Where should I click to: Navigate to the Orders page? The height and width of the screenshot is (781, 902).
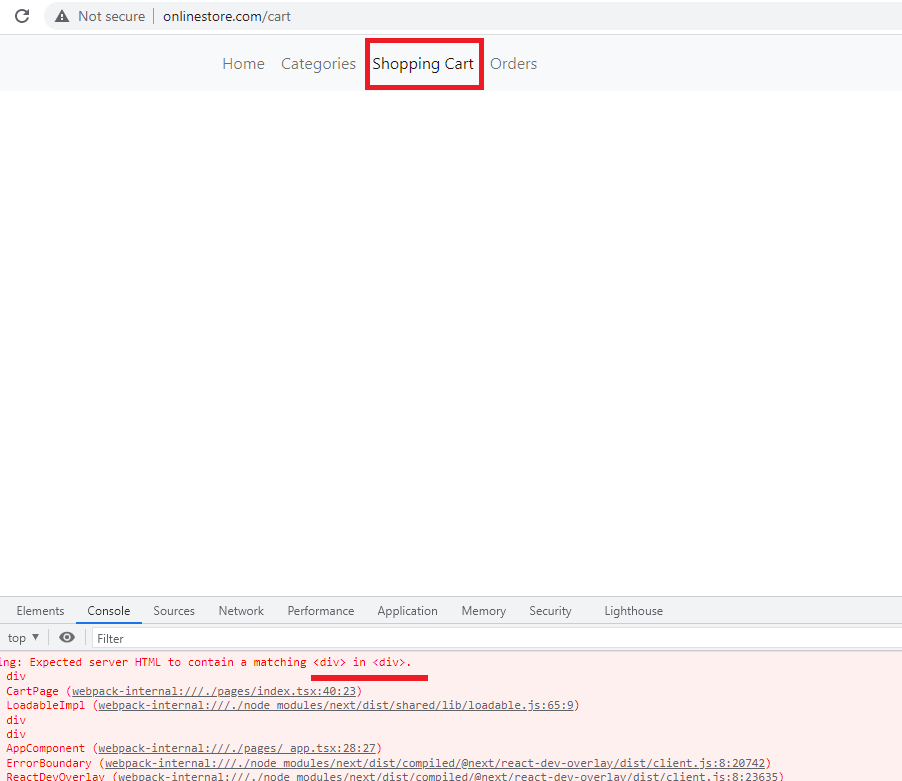(513, 64)
